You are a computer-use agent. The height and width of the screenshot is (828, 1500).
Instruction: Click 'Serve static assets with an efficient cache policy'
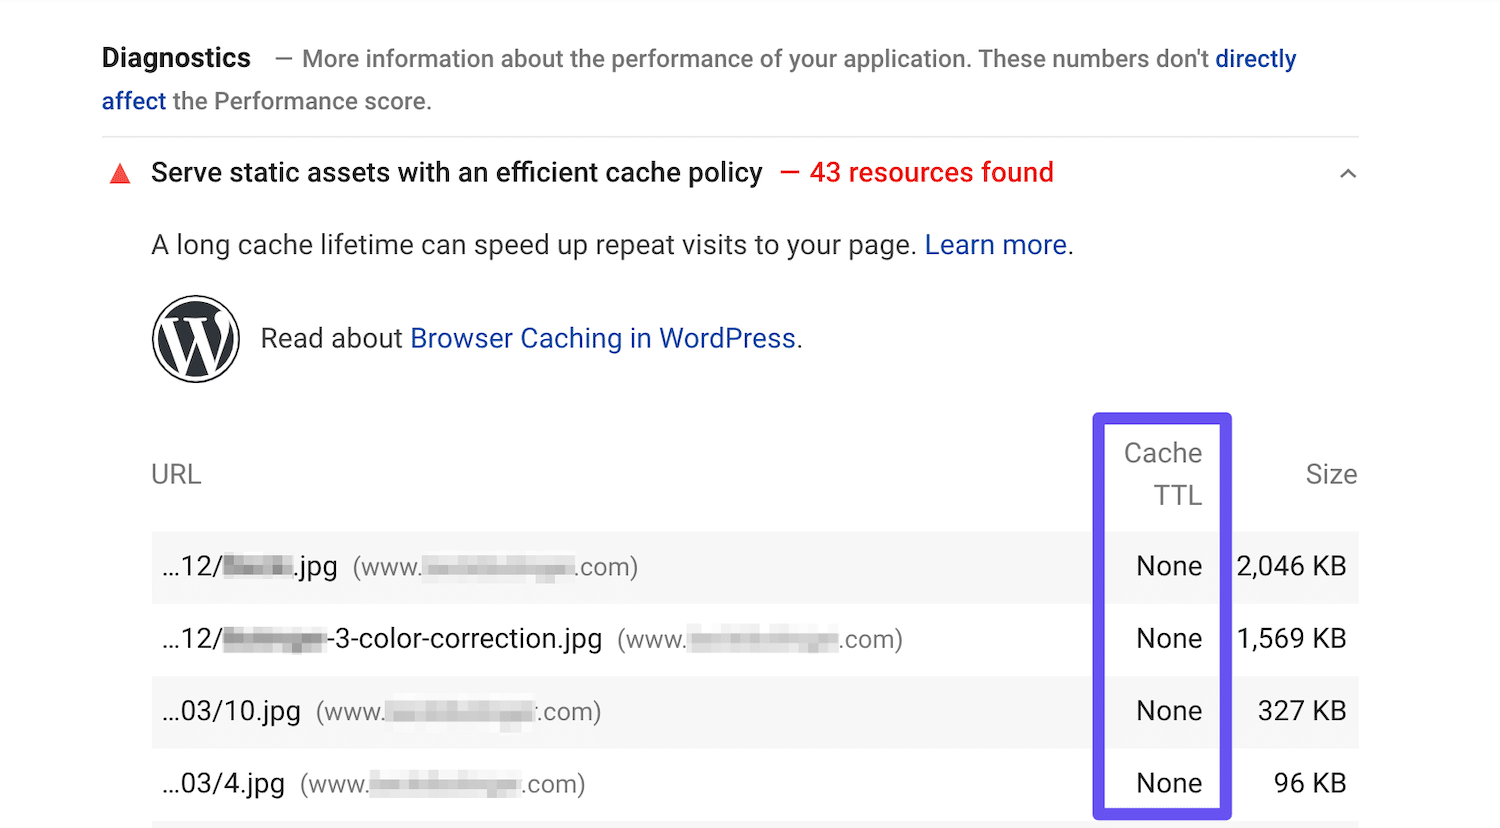point(456,172)
